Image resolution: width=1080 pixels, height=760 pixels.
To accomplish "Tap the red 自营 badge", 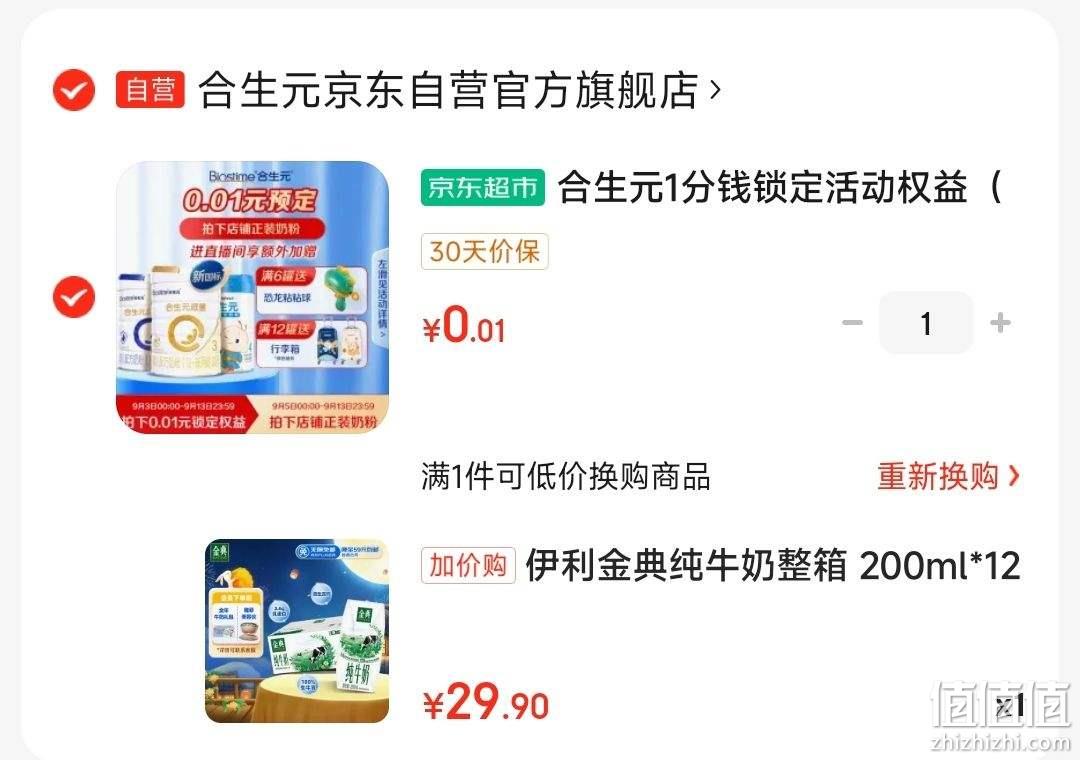I will point(150,90).
